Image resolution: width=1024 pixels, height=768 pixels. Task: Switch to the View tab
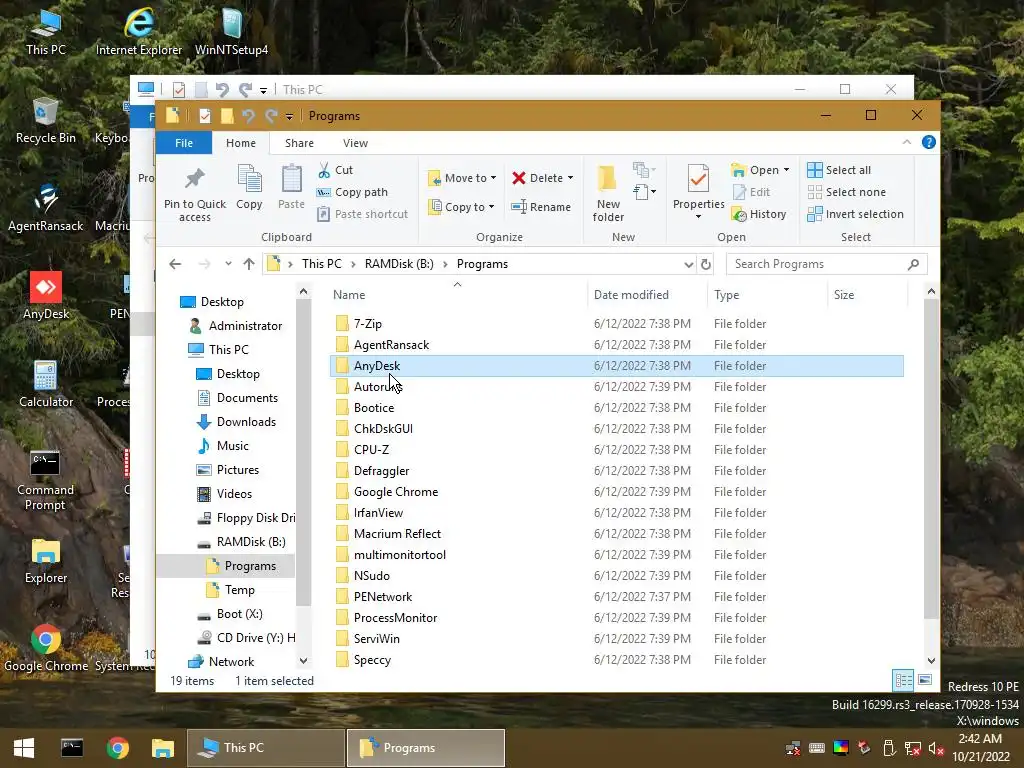point(355,143)
